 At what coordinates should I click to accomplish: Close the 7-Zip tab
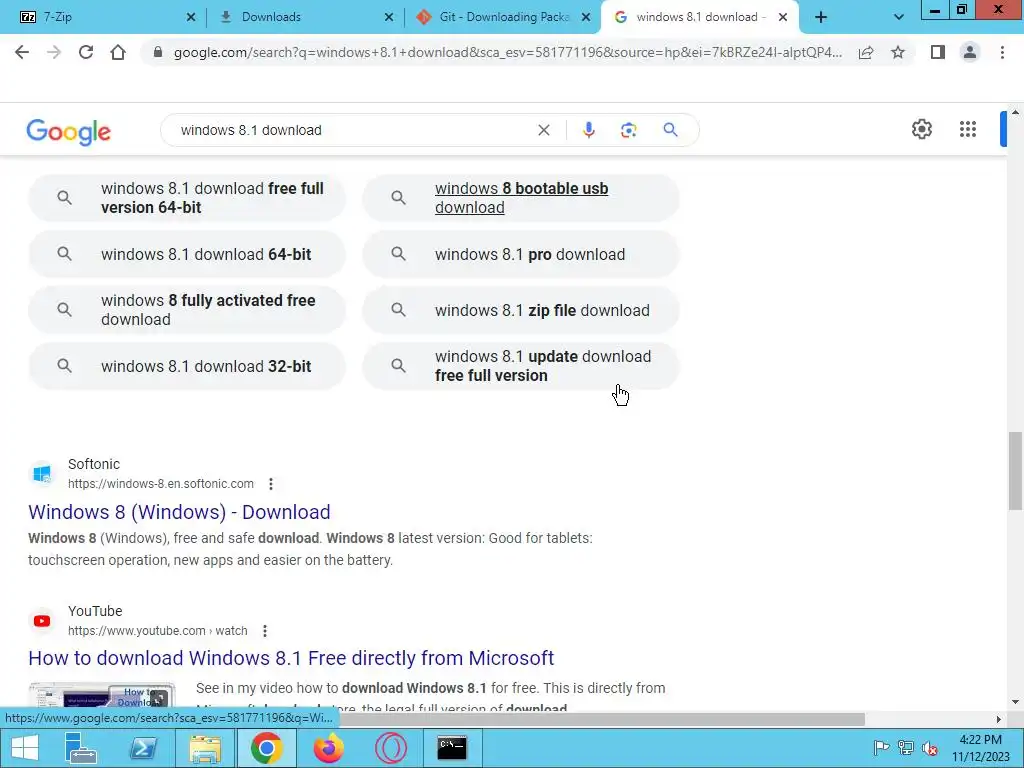point(191,17)
